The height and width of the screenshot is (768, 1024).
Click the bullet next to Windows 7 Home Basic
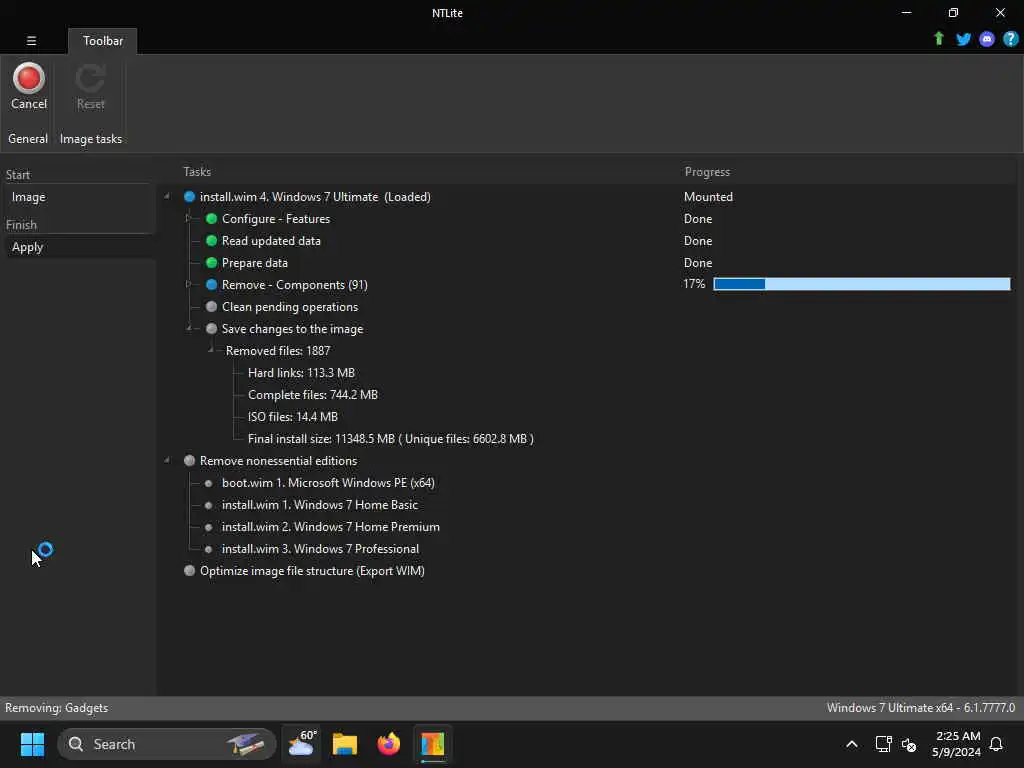pyautogui.click(x=208, y=505)
